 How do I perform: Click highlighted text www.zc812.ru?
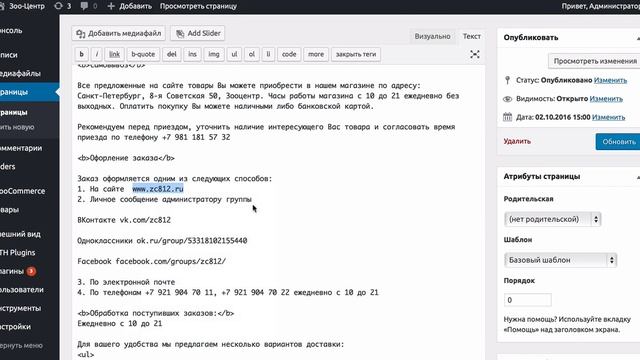tap(158, 189)
